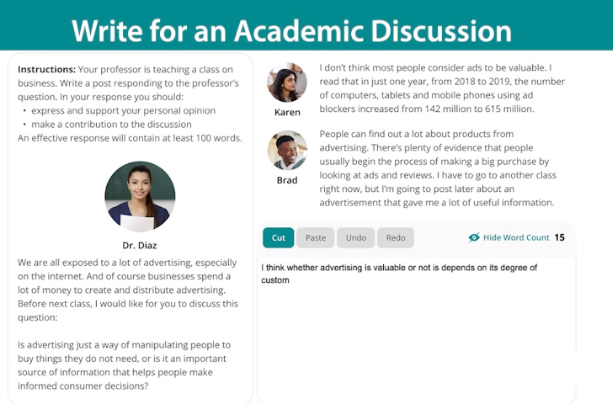Undo the last edit
Image resolution: width=613 pixels, height=404 pixels.
pos(356,238)
